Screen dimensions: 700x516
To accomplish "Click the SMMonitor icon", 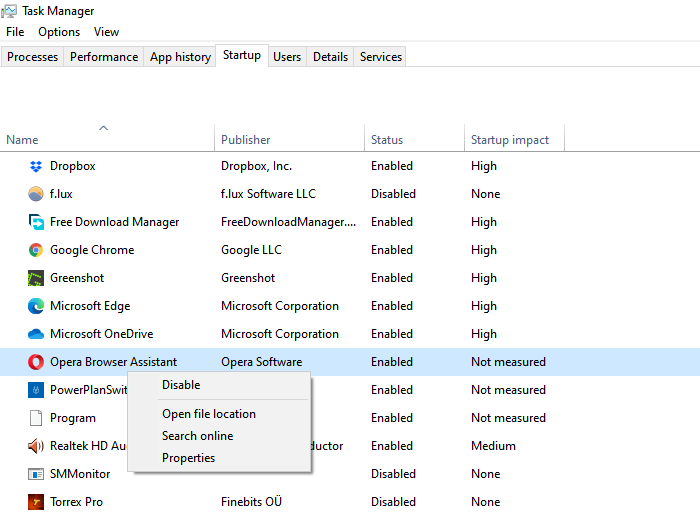I will pos(36,474).
